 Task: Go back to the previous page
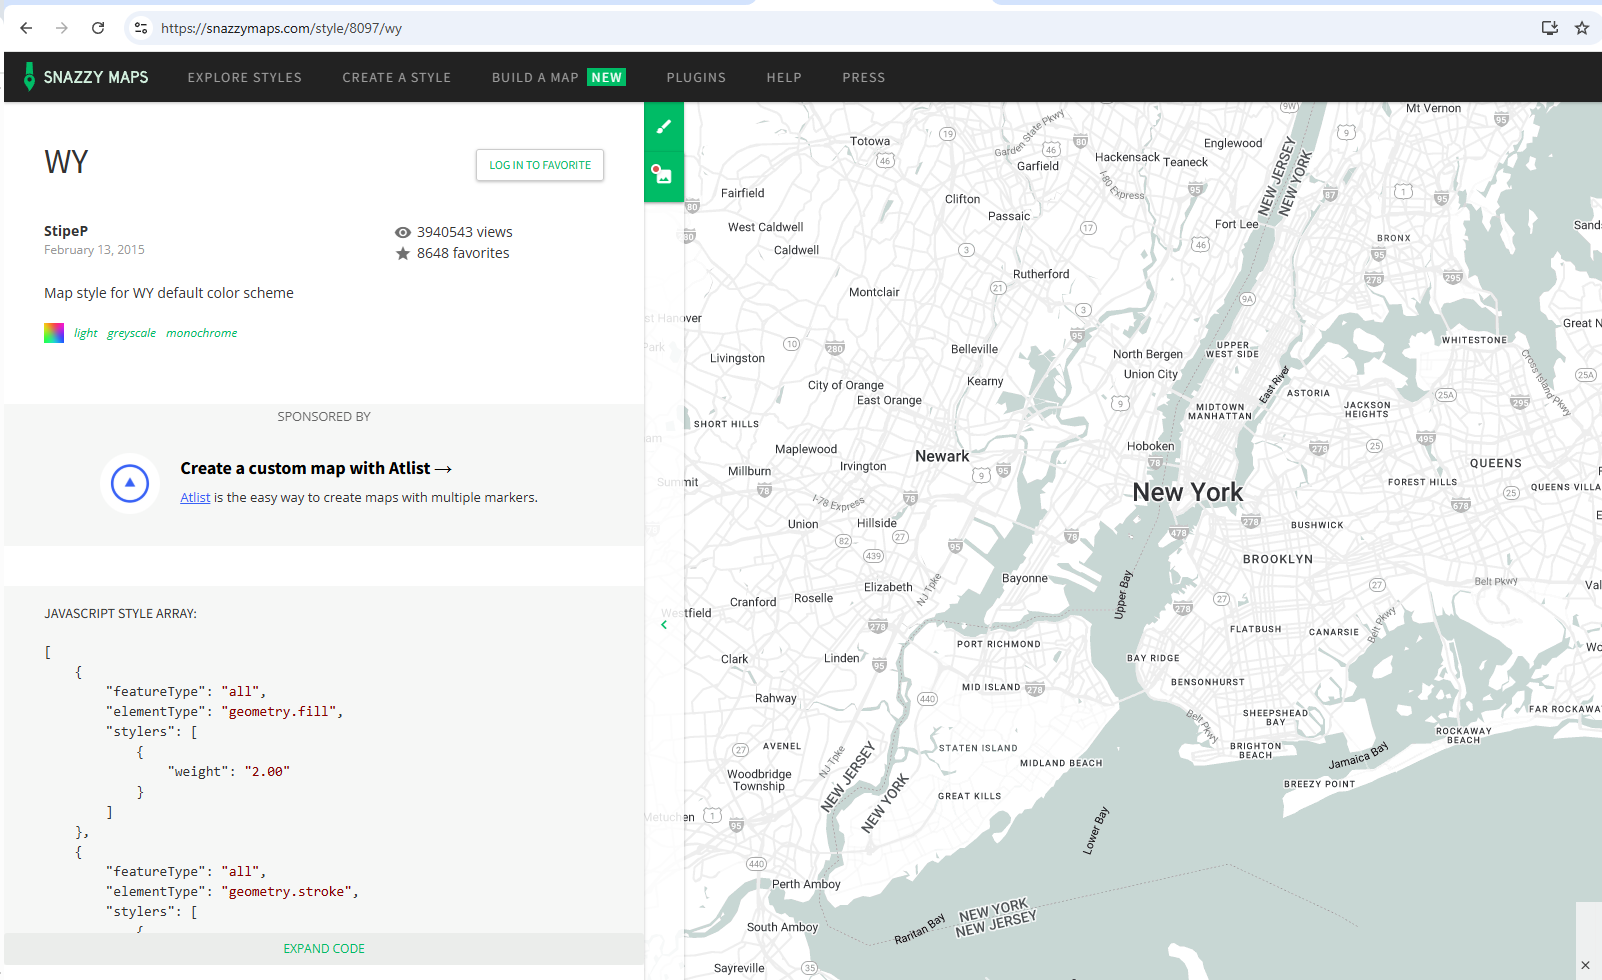tap(26, 28)
